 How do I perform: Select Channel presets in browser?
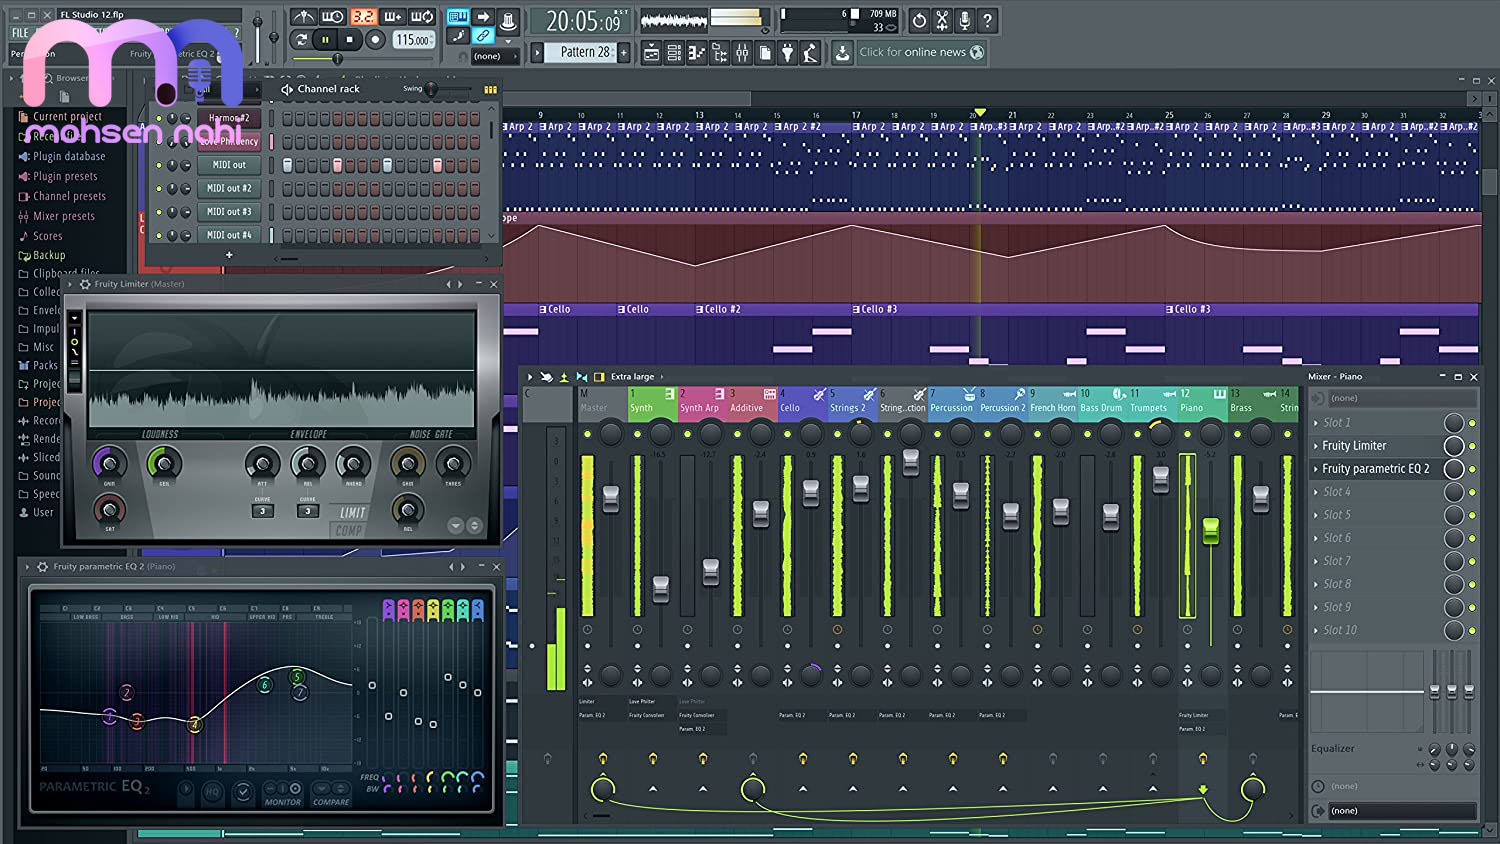tap(69, 196)
